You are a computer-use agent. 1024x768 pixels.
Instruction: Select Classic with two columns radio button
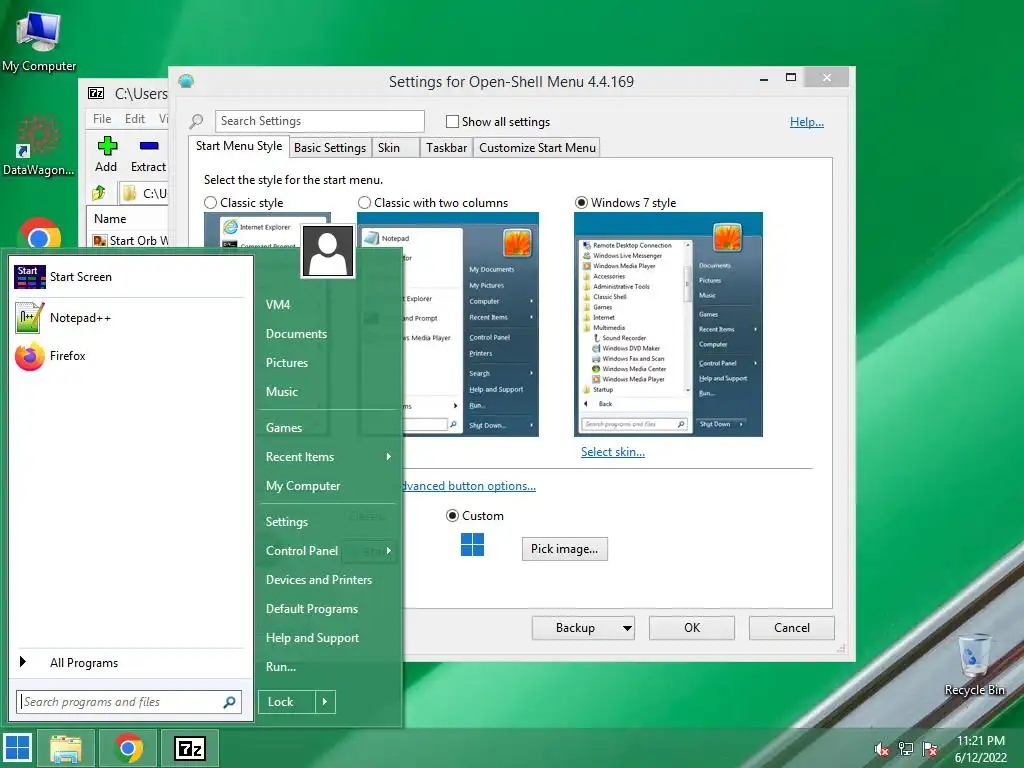pyautogui.click(x=364, y=202)
